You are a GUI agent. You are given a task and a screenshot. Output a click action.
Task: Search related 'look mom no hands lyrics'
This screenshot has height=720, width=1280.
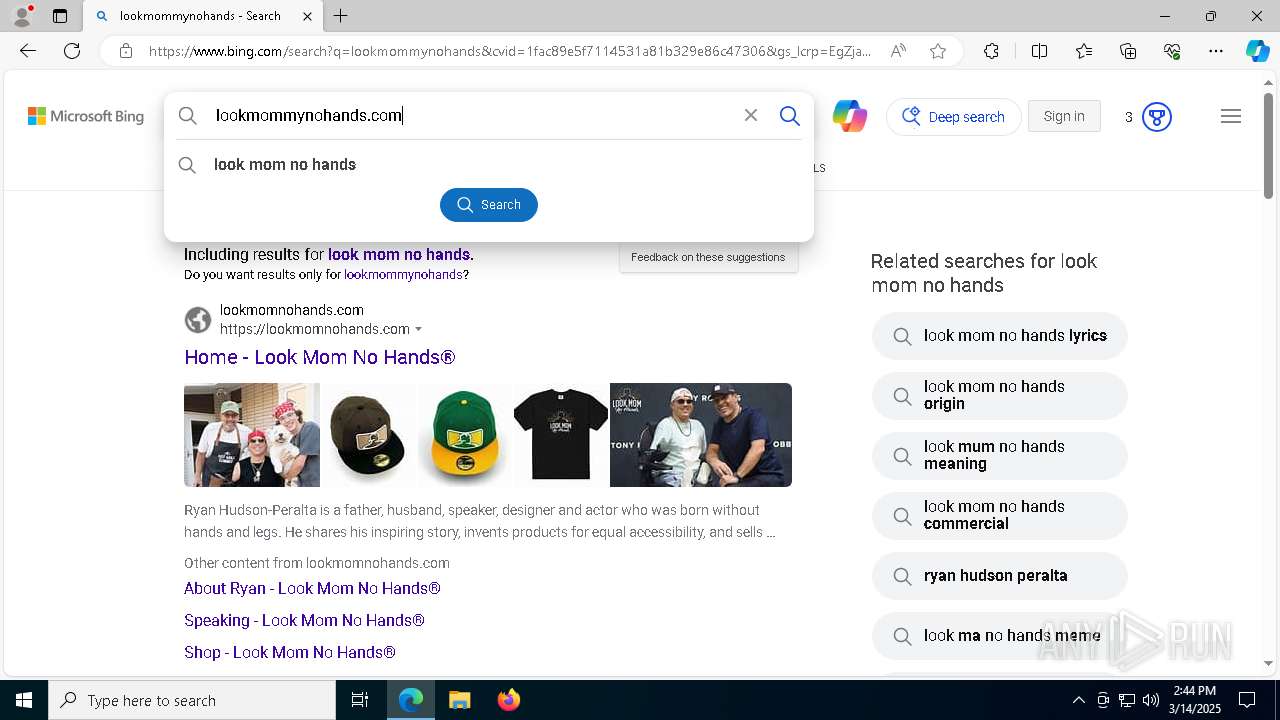pyautogui.click(x=1000, y=336)
